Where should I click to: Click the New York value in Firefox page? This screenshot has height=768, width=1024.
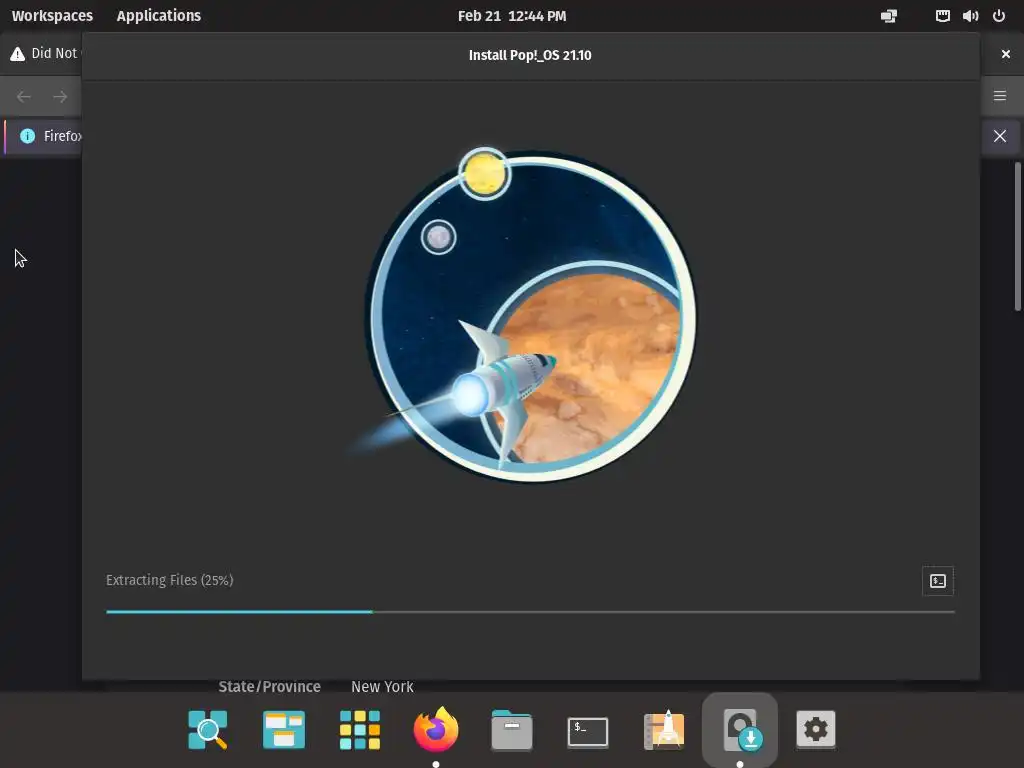[382, 686]
